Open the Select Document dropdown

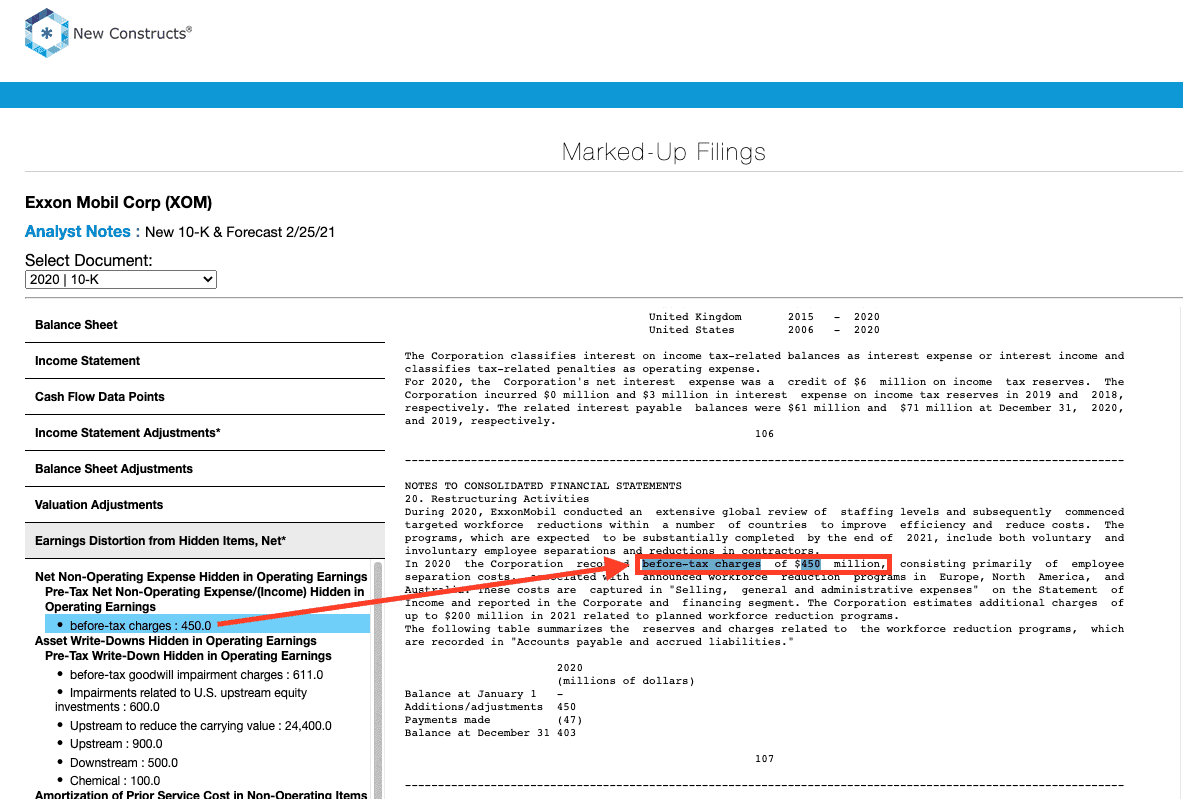(121, 280)
